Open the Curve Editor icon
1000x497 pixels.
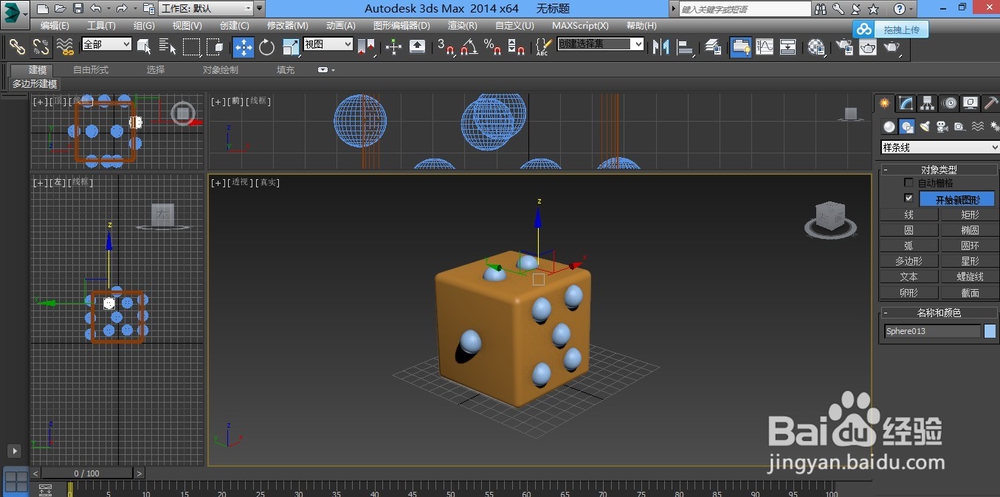pyautogui.click(x=764, y=47)
